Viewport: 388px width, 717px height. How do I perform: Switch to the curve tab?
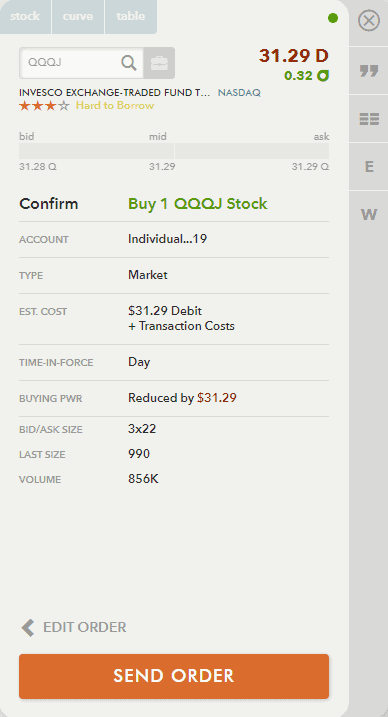78,17
